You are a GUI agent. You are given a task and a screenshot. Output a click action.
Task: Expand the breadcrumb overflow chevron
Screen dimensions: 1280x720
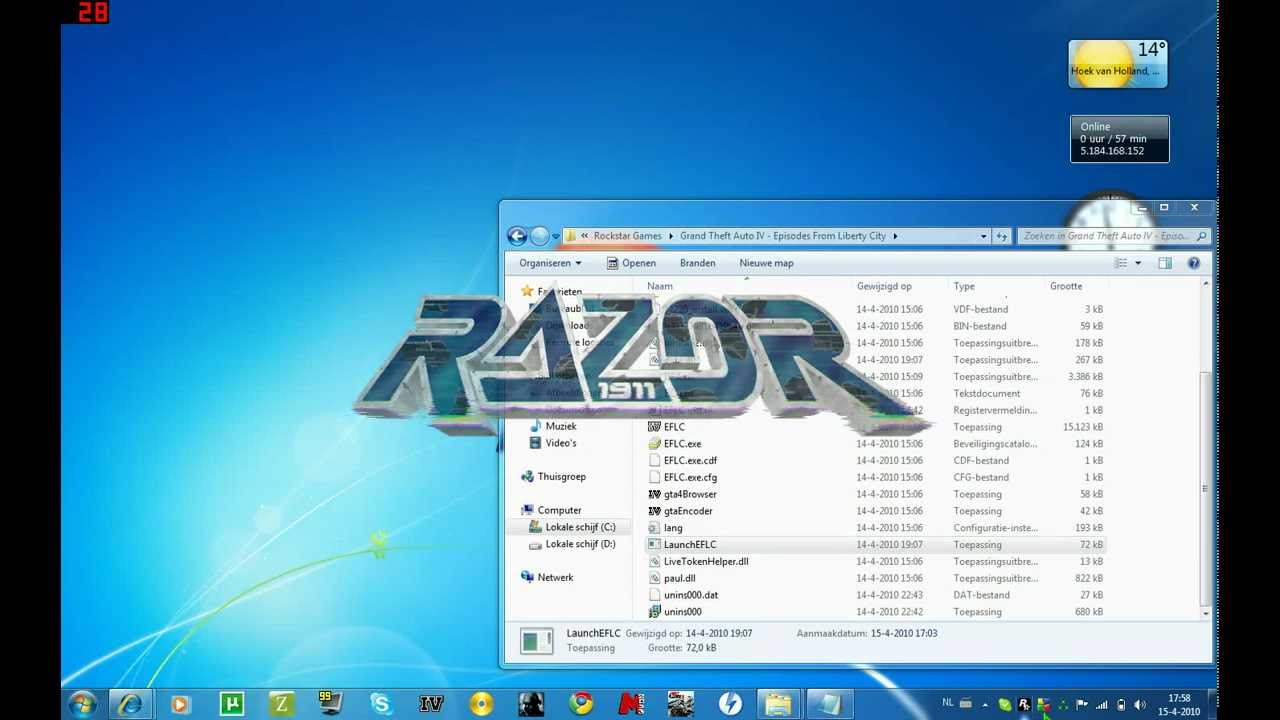point(584,236)
